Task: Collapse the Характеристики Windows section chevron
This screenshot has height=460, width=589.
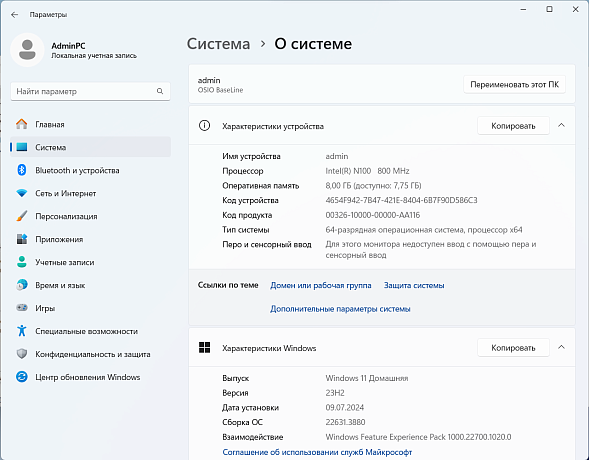Action: click(x=561, y=347)
